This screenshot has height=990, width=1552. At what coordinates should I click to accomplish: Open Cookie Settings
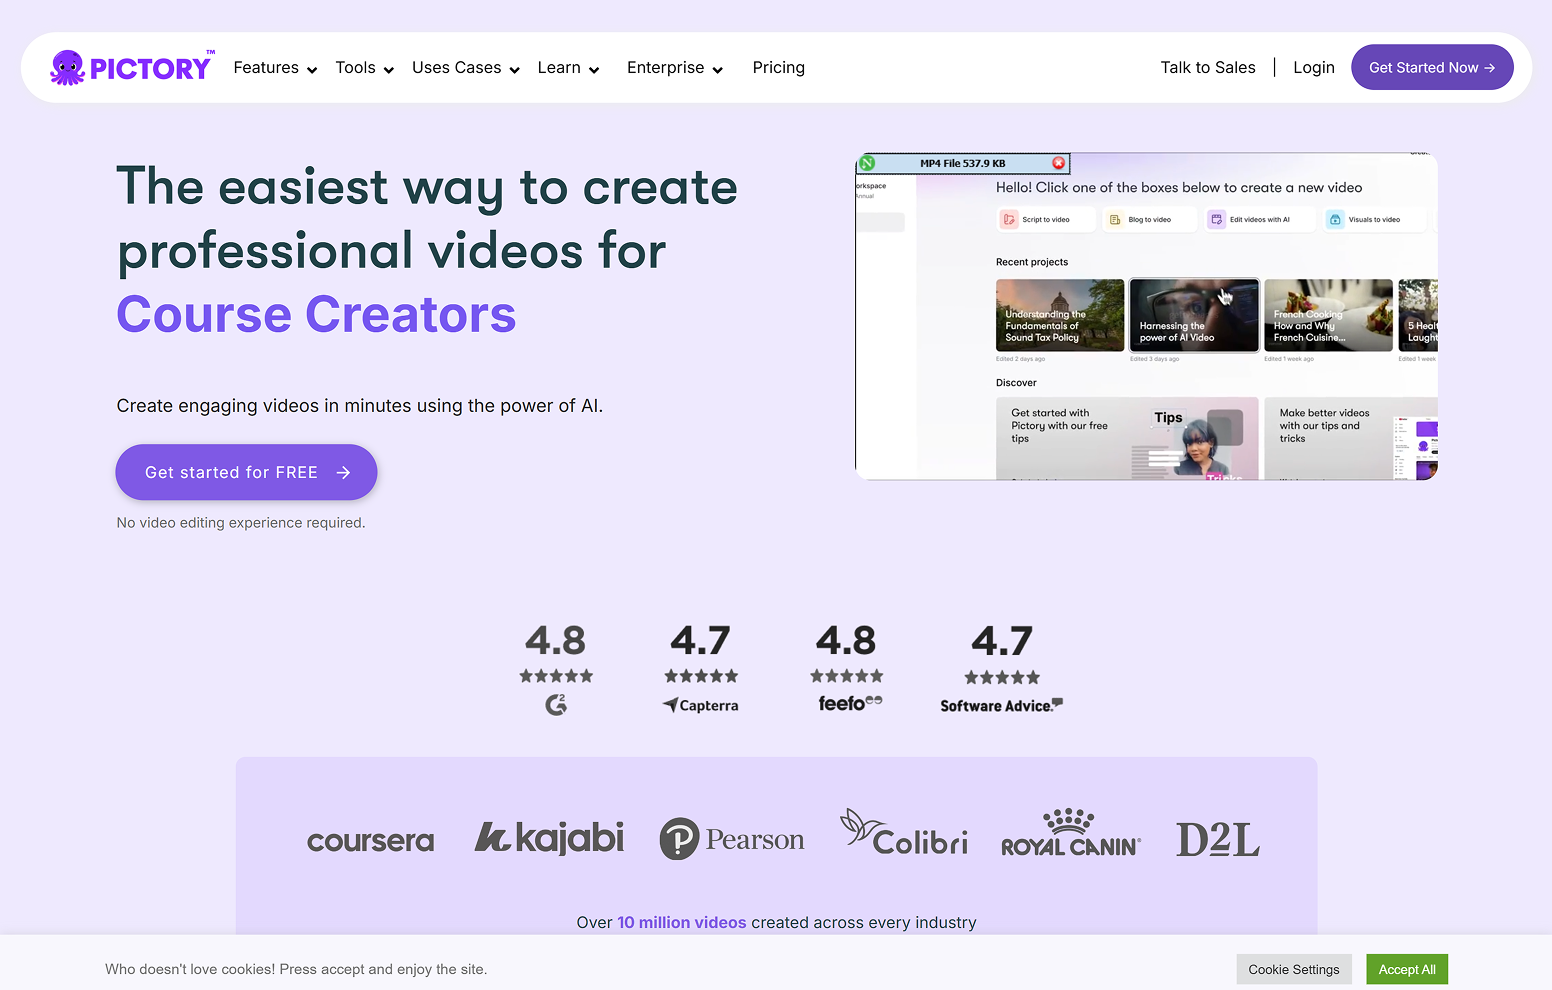pyautogui.click(x=1294, y=969)
